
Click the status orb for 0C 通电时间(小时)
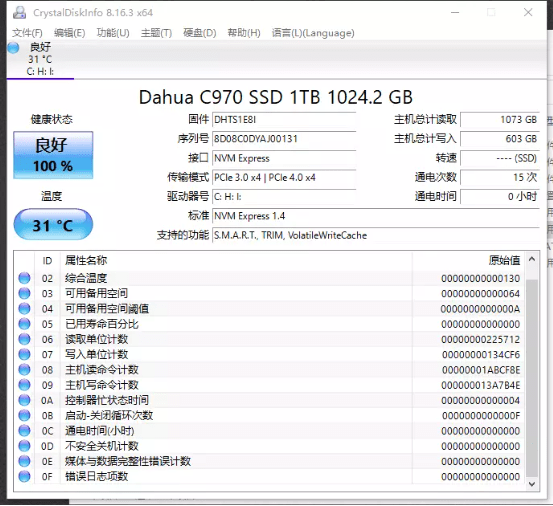coord(24,431)
